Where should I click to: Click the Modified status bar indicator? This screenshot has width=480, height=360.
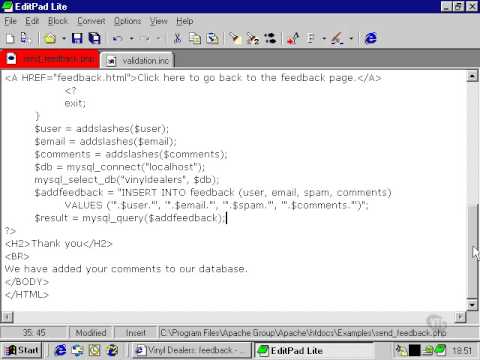click(91, 333)
